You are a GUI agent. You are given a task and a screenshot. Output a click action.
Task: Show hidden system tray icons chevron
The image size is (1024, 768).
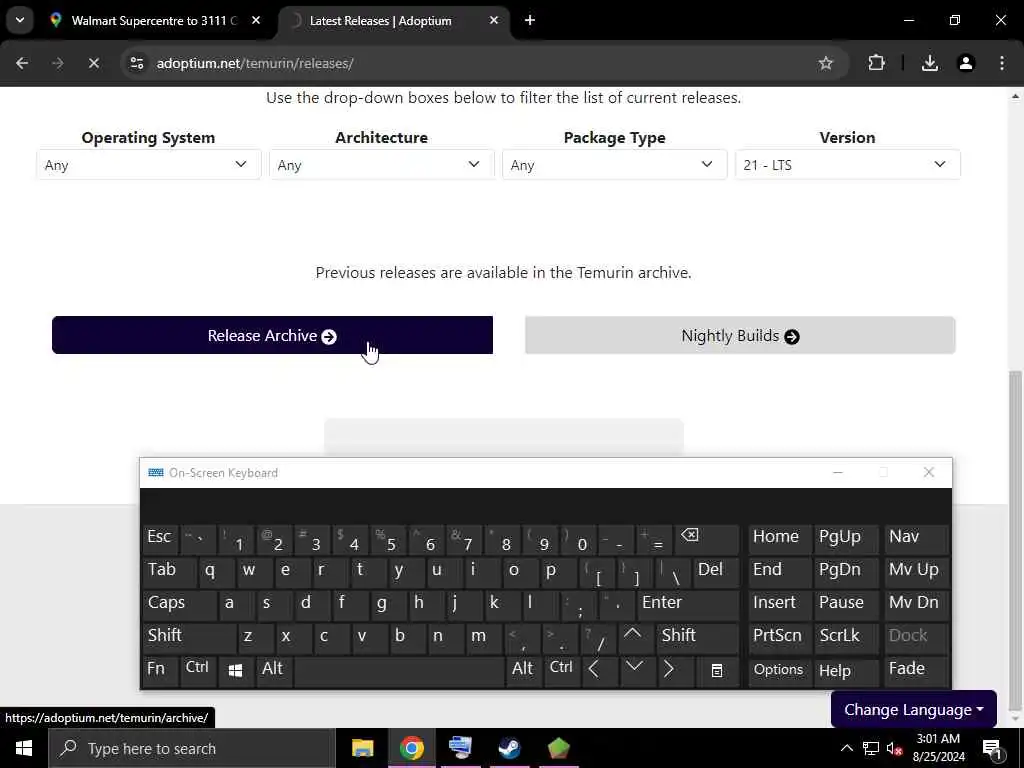point(846,748)
